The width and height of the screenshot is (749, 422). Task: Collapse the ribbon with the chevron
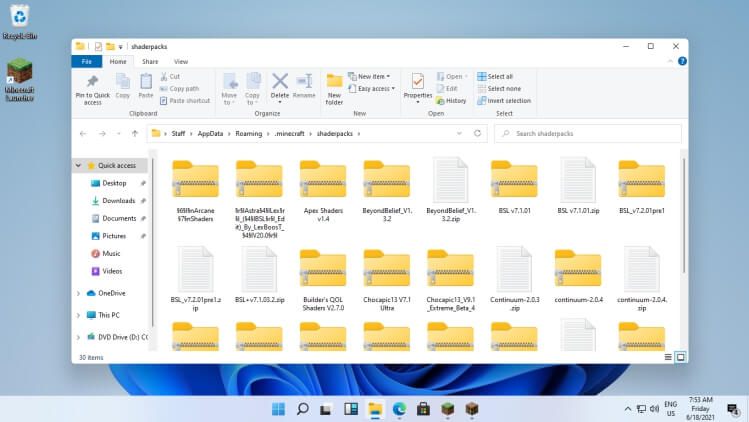670,61
